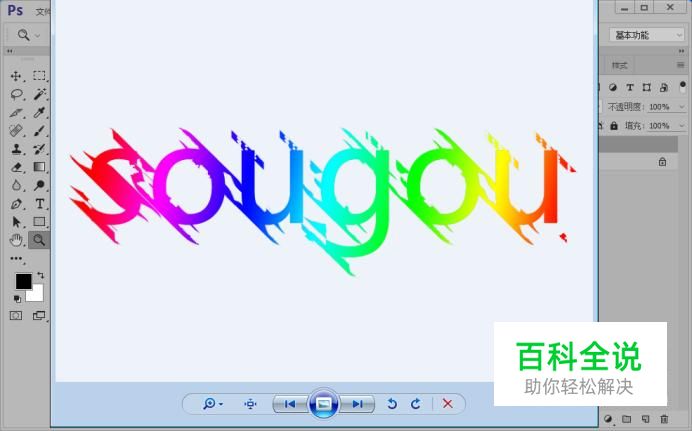Viewport: 692px width, 431px height.
Task: Delete the image with red X
Action: [448, 404]
